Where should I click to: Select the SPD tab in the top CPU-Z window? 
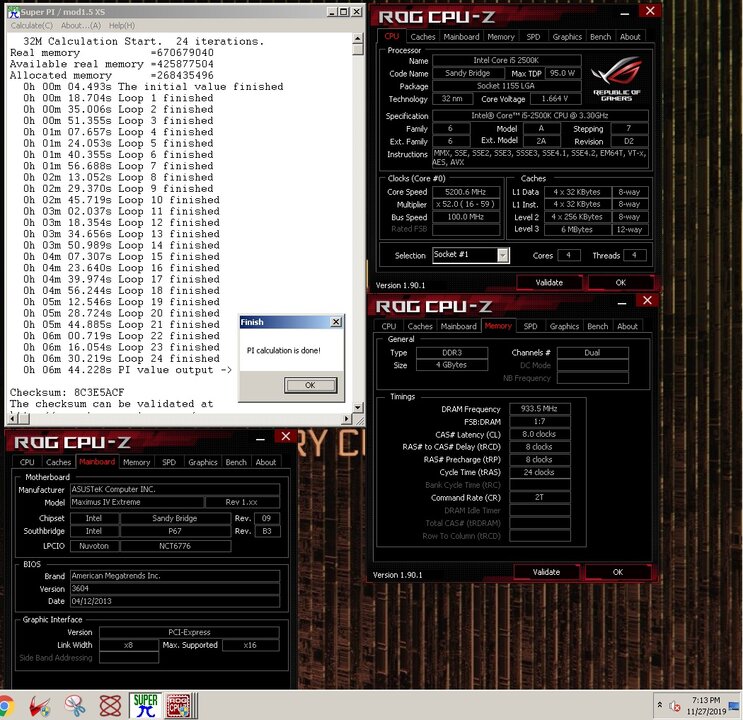click(x=533, y=37)
